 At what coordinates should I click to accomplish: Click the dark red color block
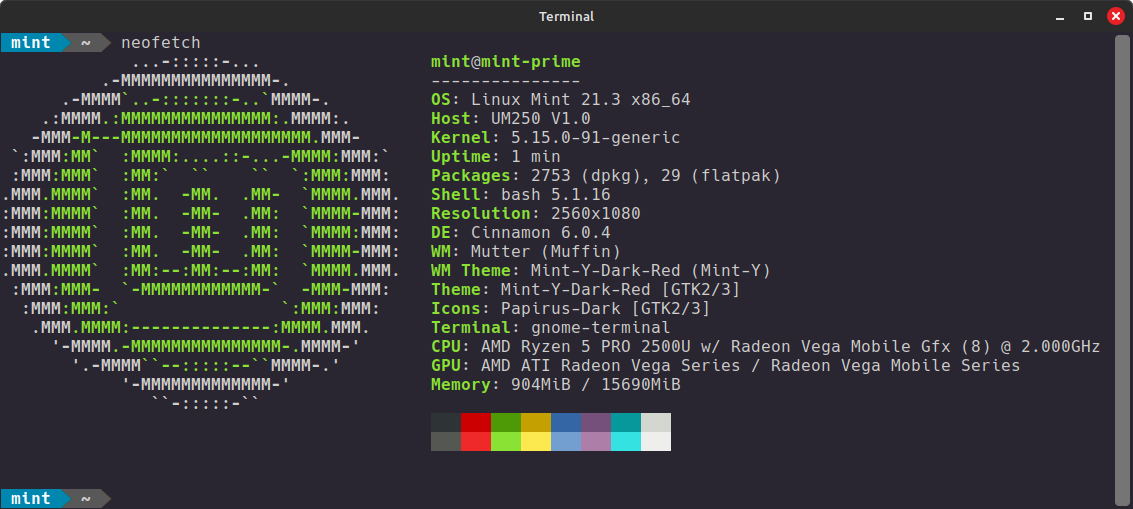475,422
